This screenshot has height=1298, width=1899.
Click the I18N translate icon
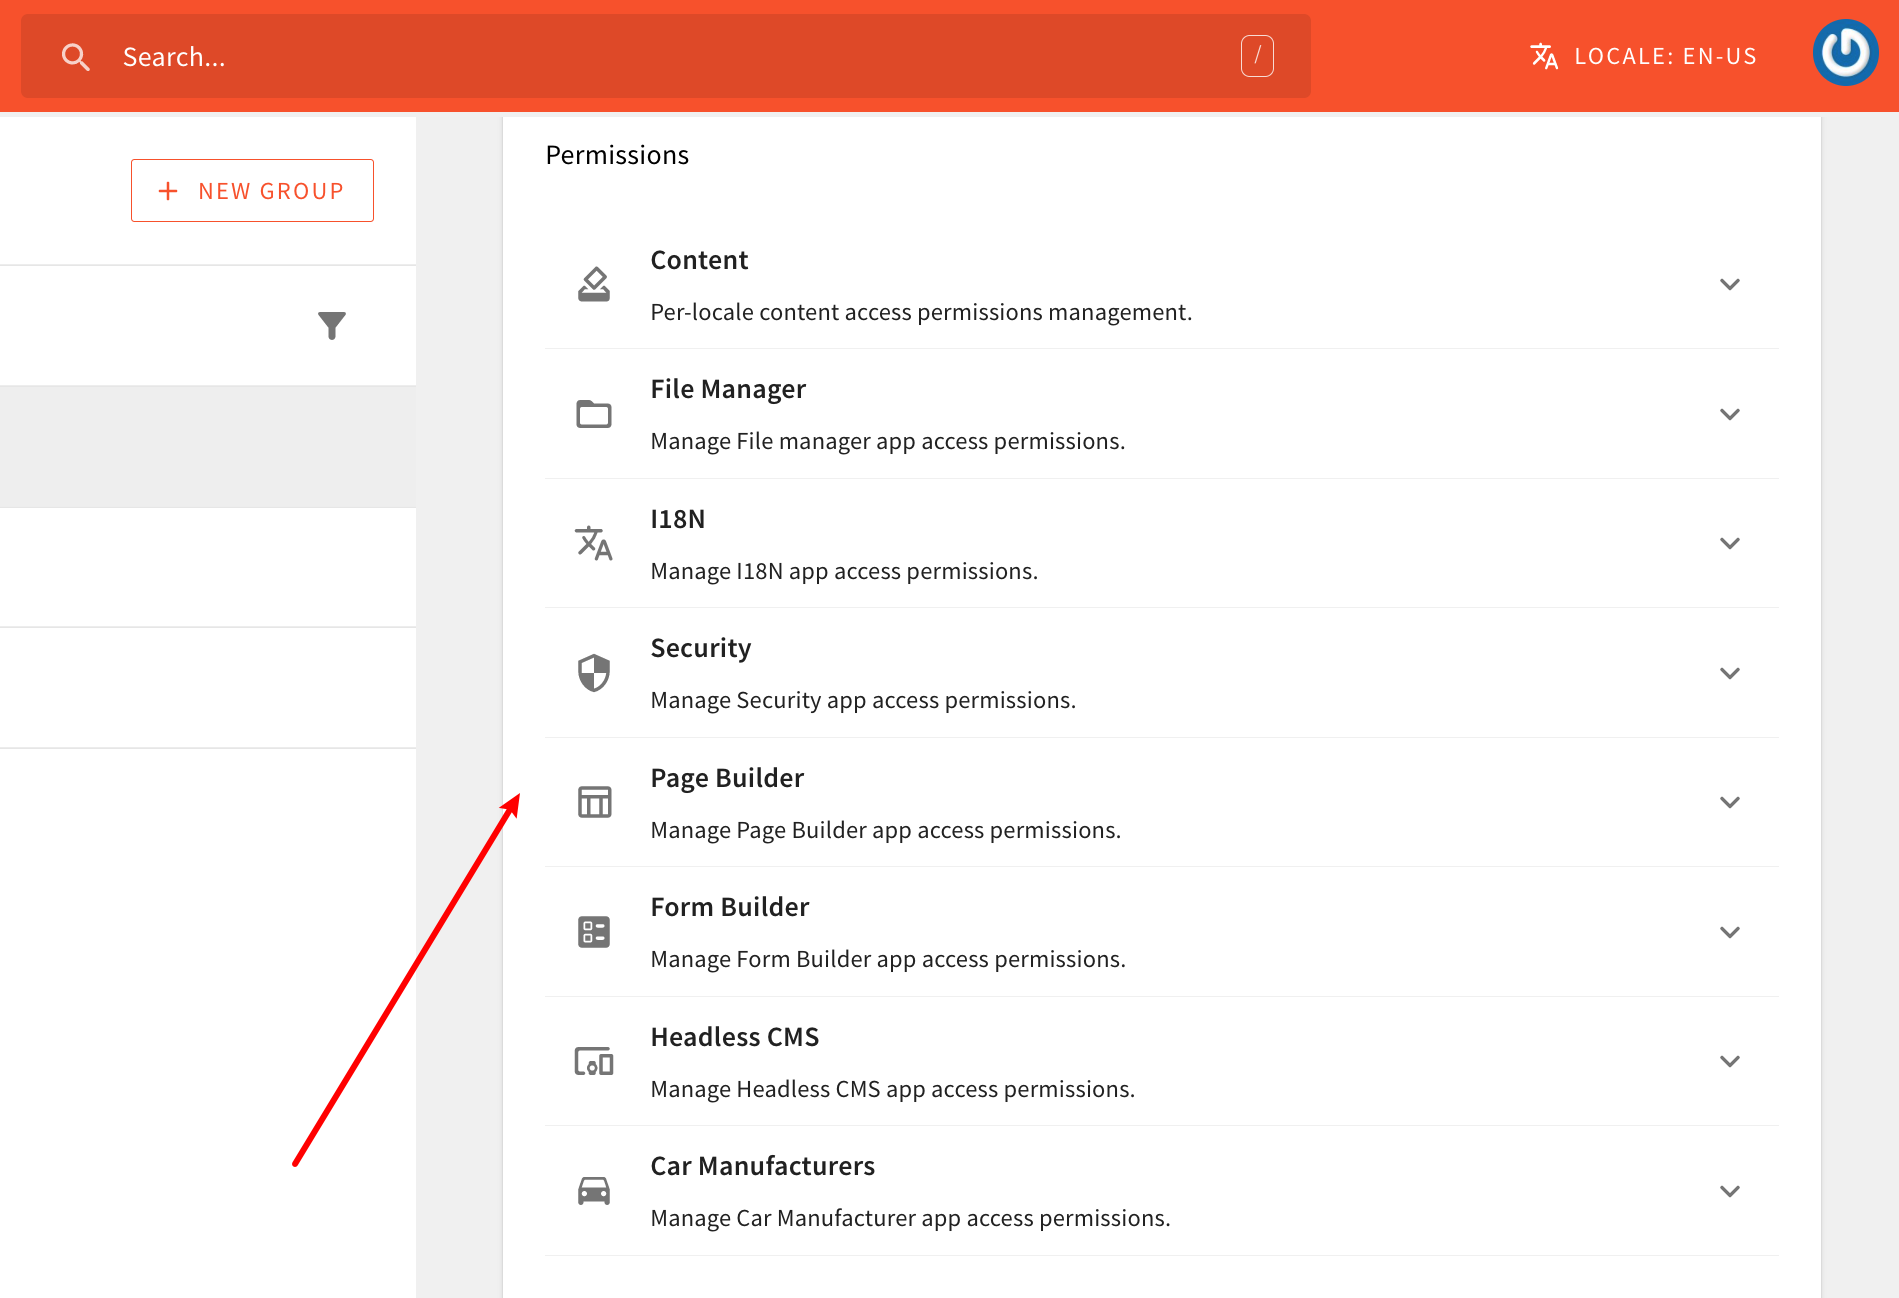[594, 543]
